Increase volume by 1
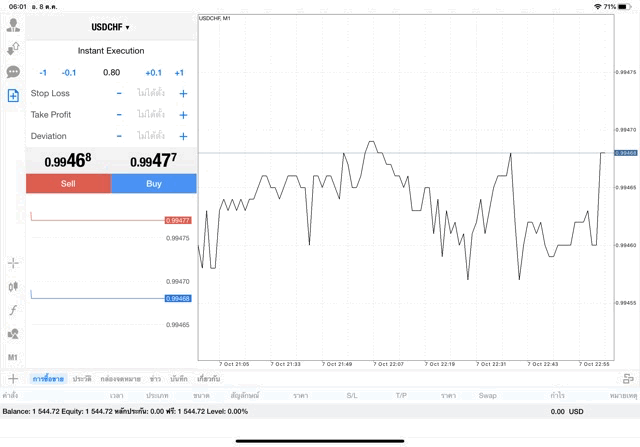The width and height of the screenshot is (640, 447). coord(179,72)
